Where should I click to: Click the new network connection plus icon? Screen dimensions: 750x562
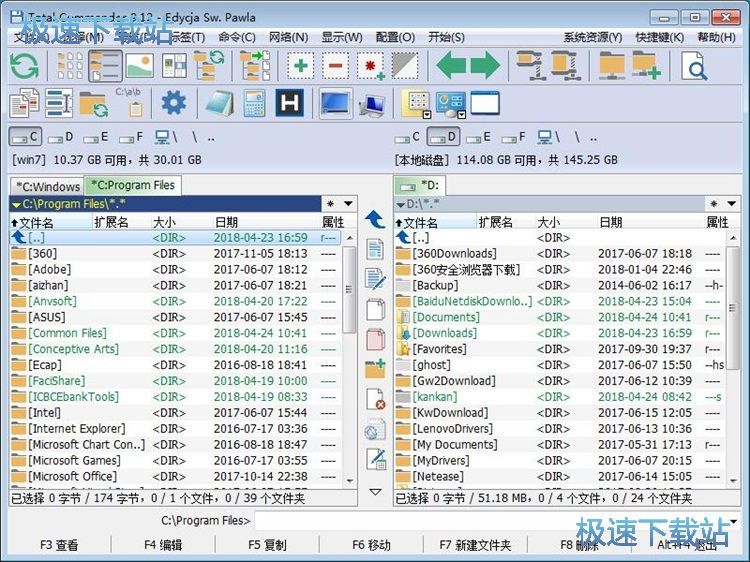(x=646, y=66)
